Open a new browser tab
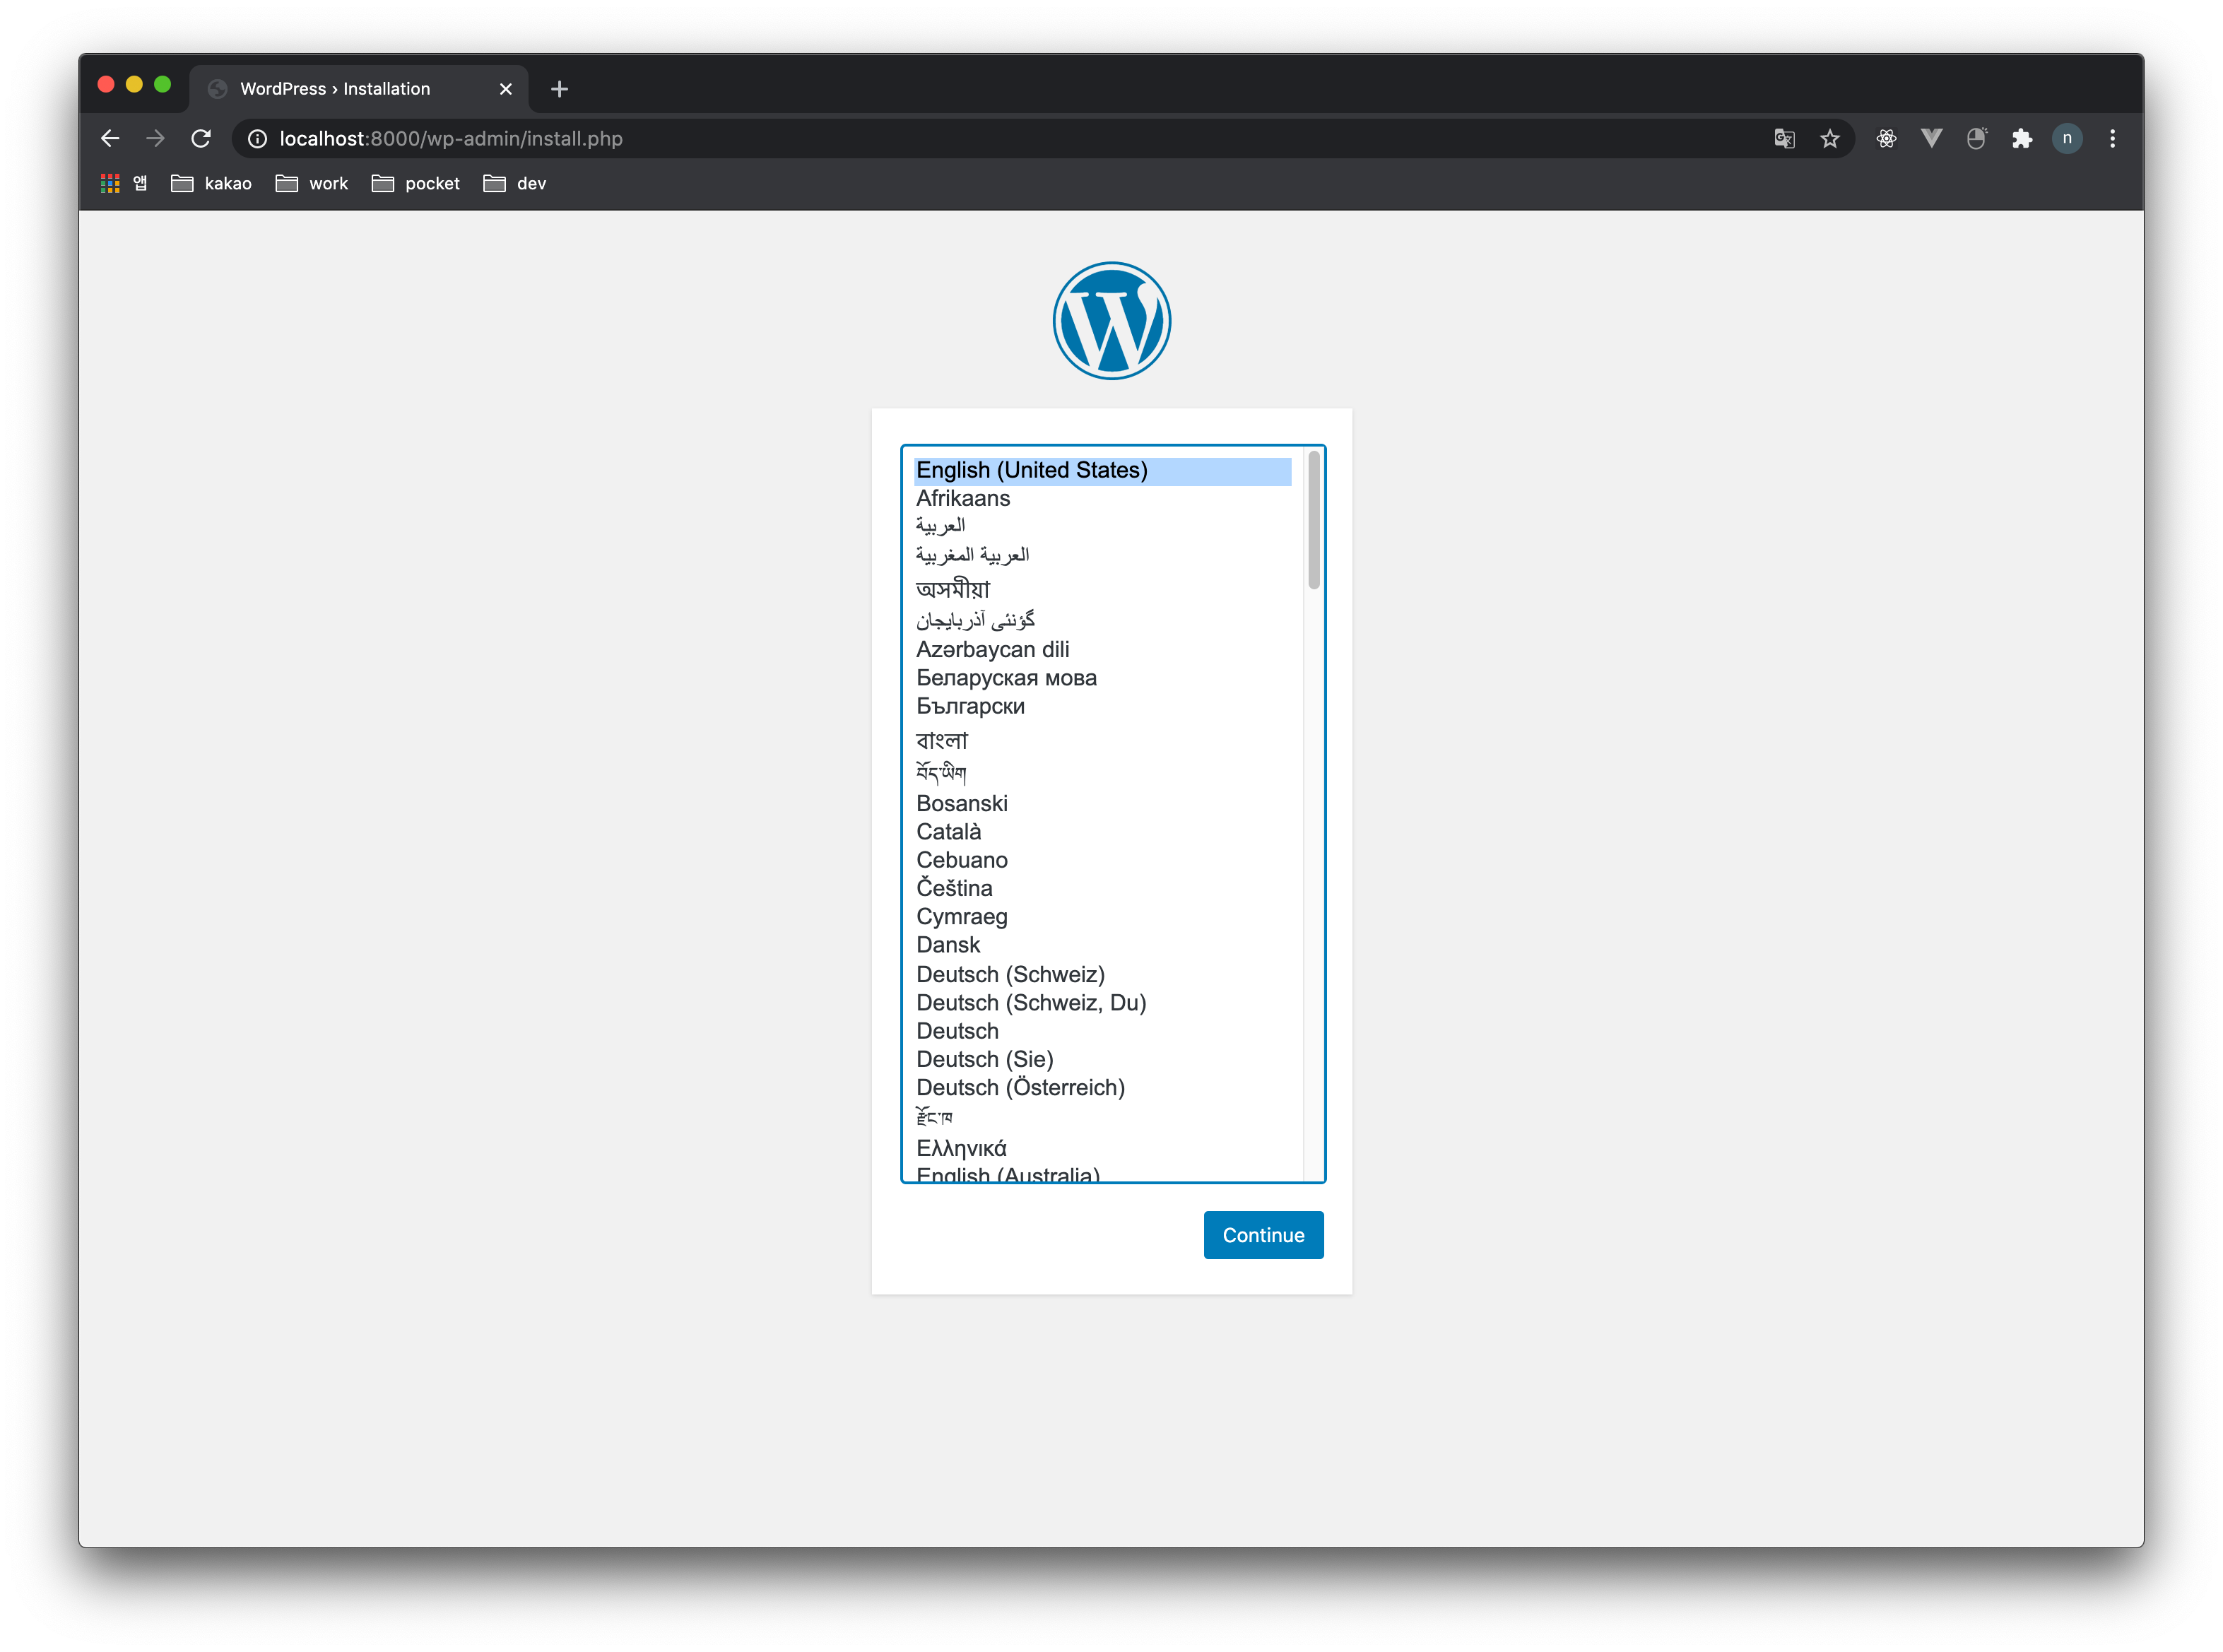This screenshot has height=1652, width=2223. pyautogui.click(x=559, y=89)
